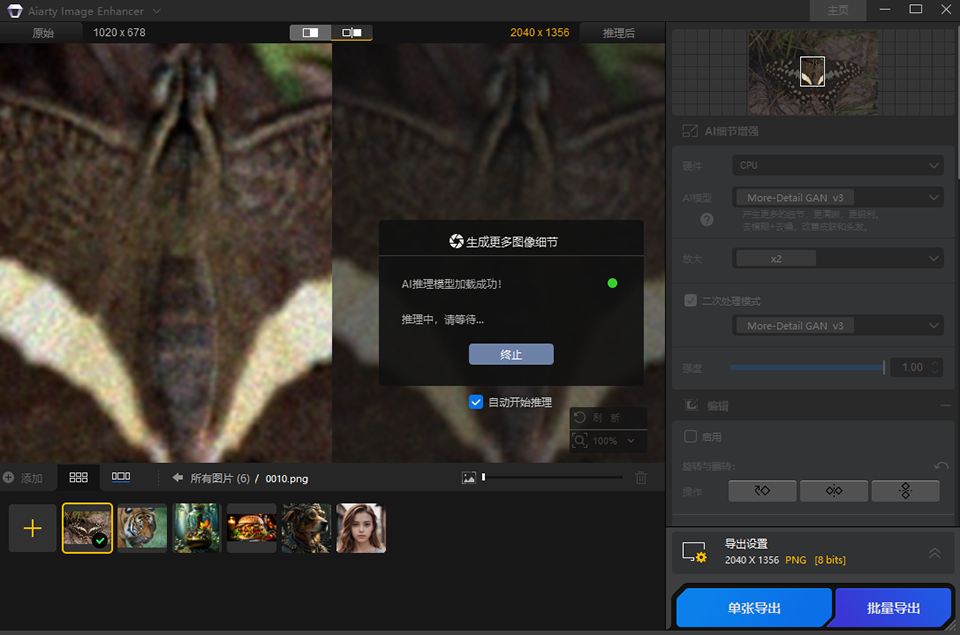The width and height of the screenshot is (960, 635).
Task: Toggle the 自动开始推理 checkbox
Action: click(x=476, y=402)
